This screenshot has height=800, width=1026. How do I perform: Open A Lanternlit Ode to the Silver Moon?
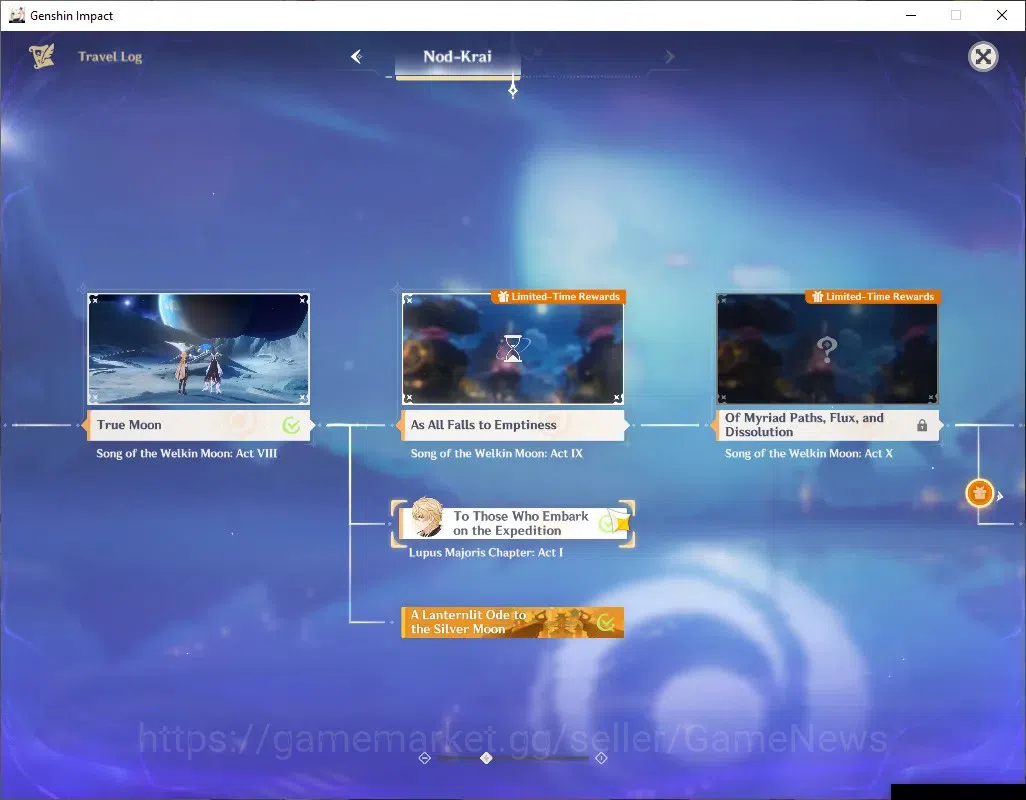512,622
